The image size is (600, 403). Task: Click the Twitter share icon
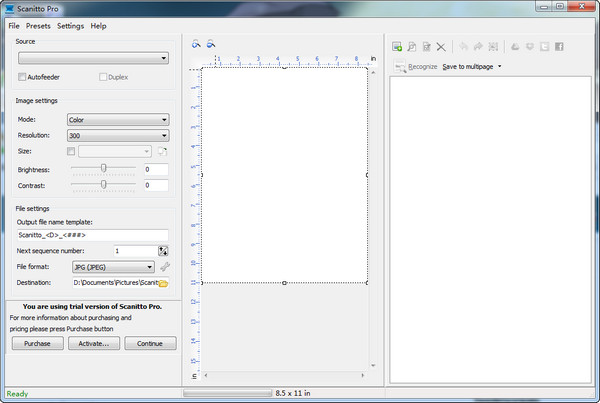[545, 47]
